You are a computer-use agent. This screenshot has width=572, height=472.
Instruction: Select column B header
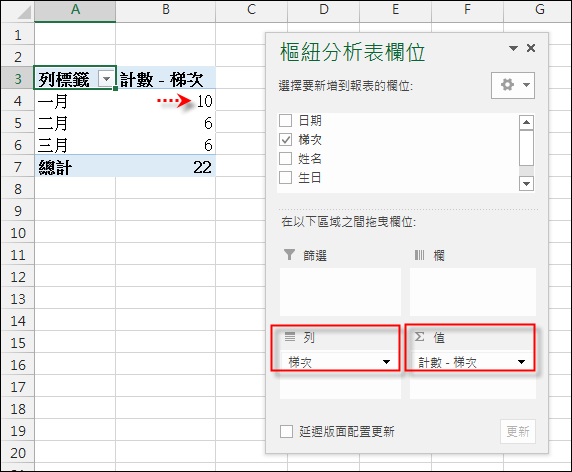point(166,11)
